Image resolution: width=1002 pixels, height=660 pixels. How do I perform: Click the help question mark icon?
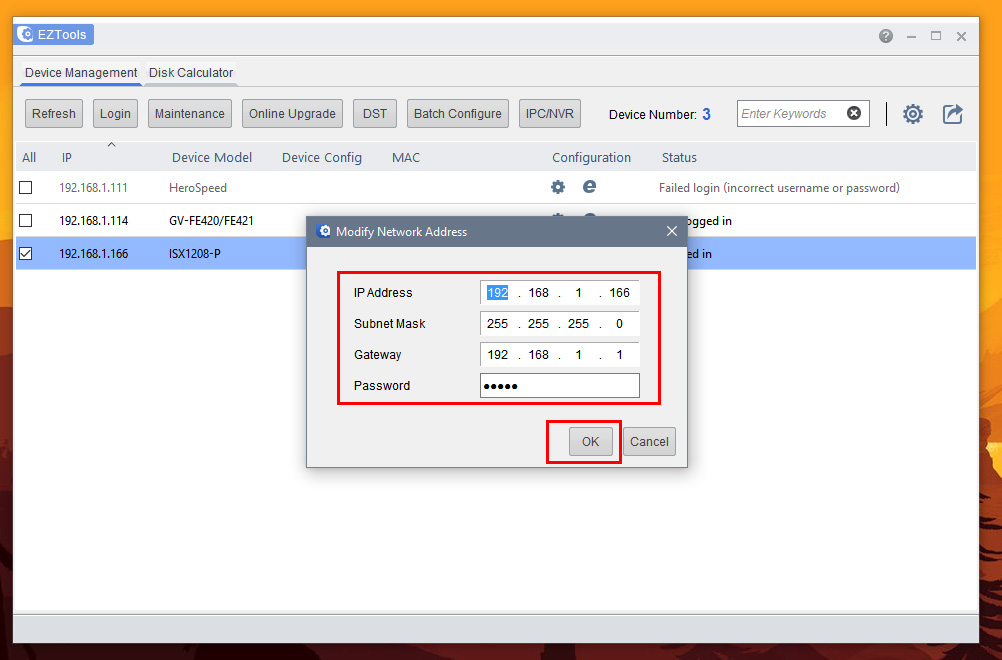point(886,36)
